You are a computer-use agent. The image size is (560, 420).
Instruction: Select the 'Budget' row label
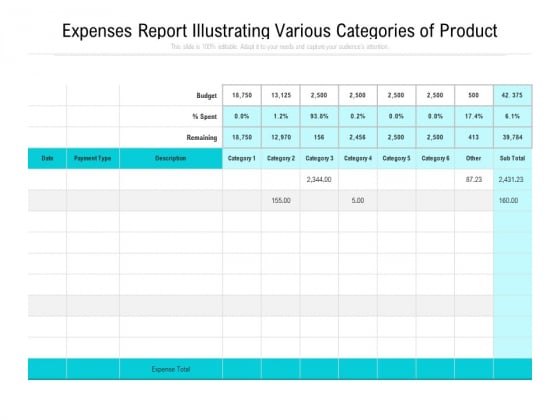(206, 96)
